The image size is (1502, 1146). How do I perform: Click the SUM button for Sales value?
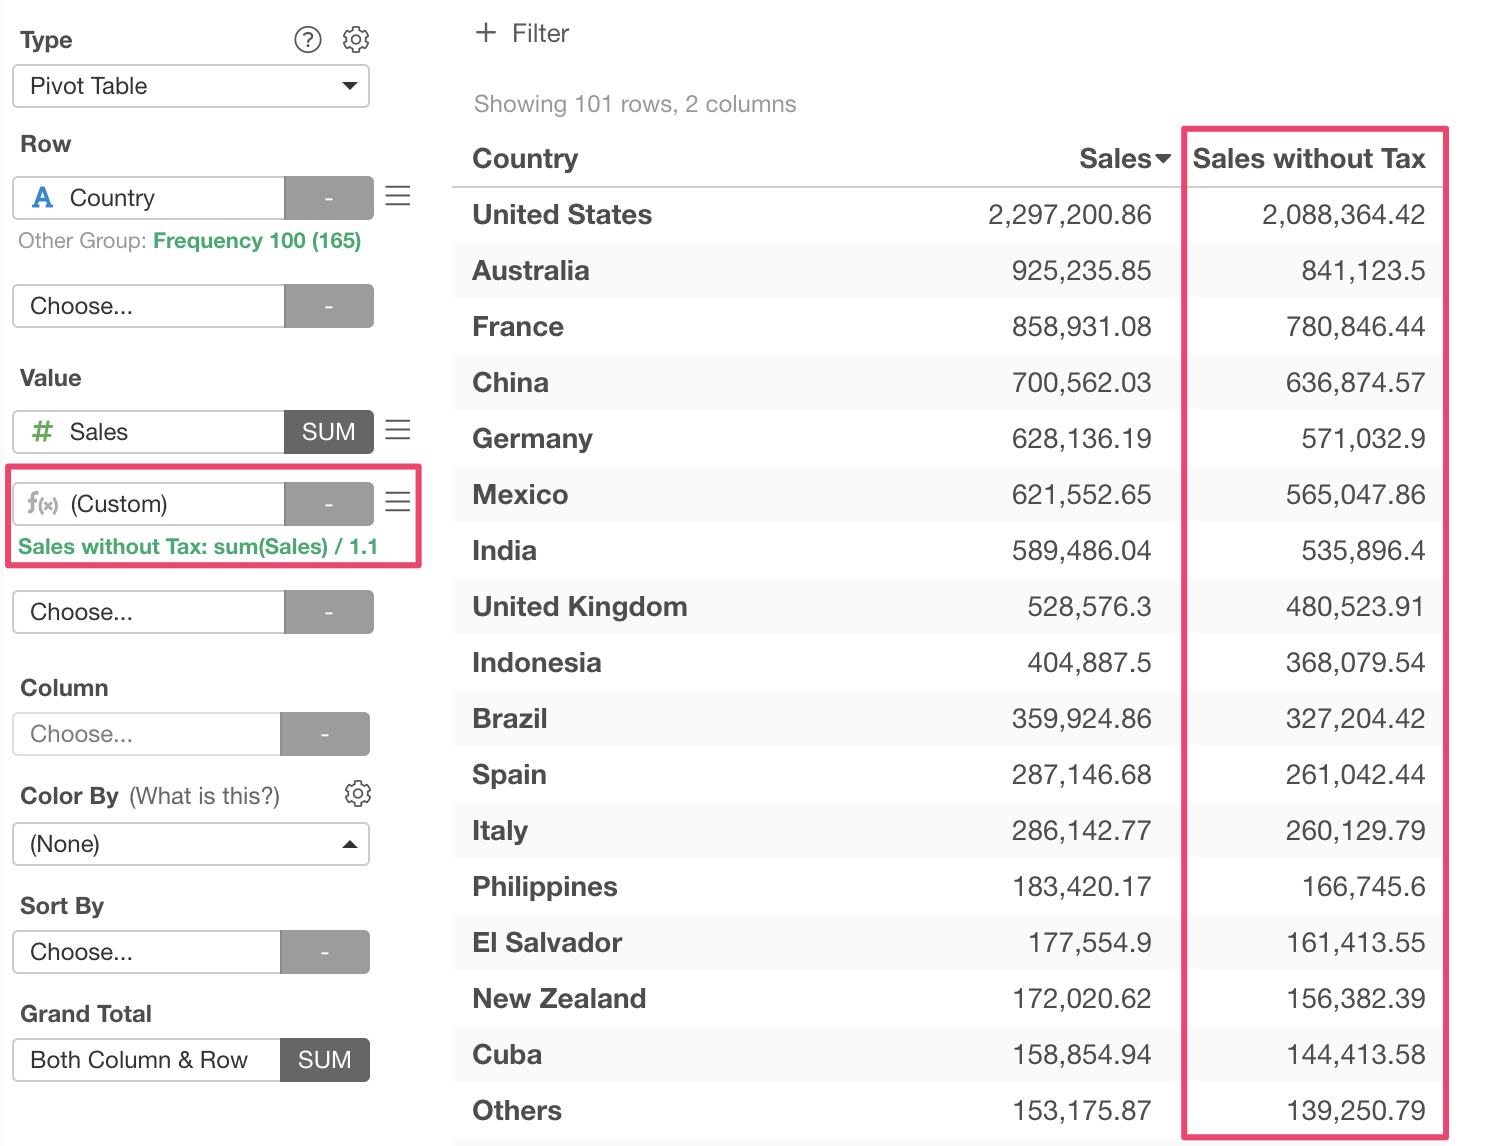[x=329, y=432]
